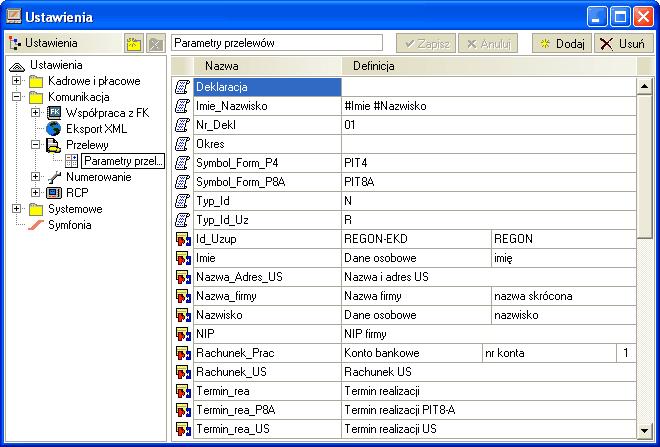660x447 pixels.
Task: Click the Parametry przelewów name field
Action: coord(277,43)
